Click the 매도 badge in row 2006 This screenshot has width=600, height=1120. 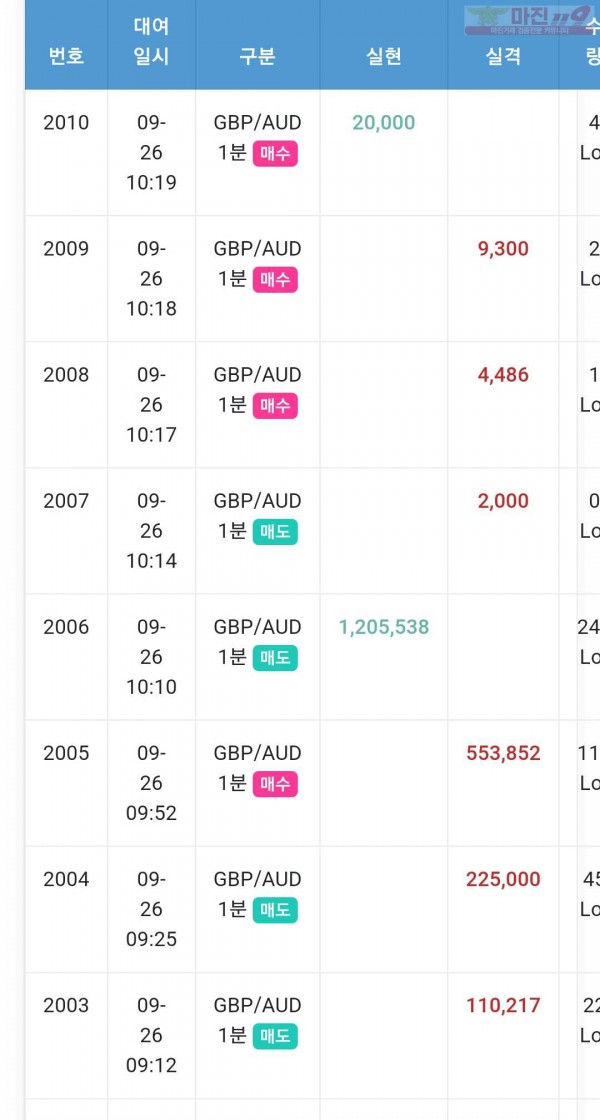[275, 659]
